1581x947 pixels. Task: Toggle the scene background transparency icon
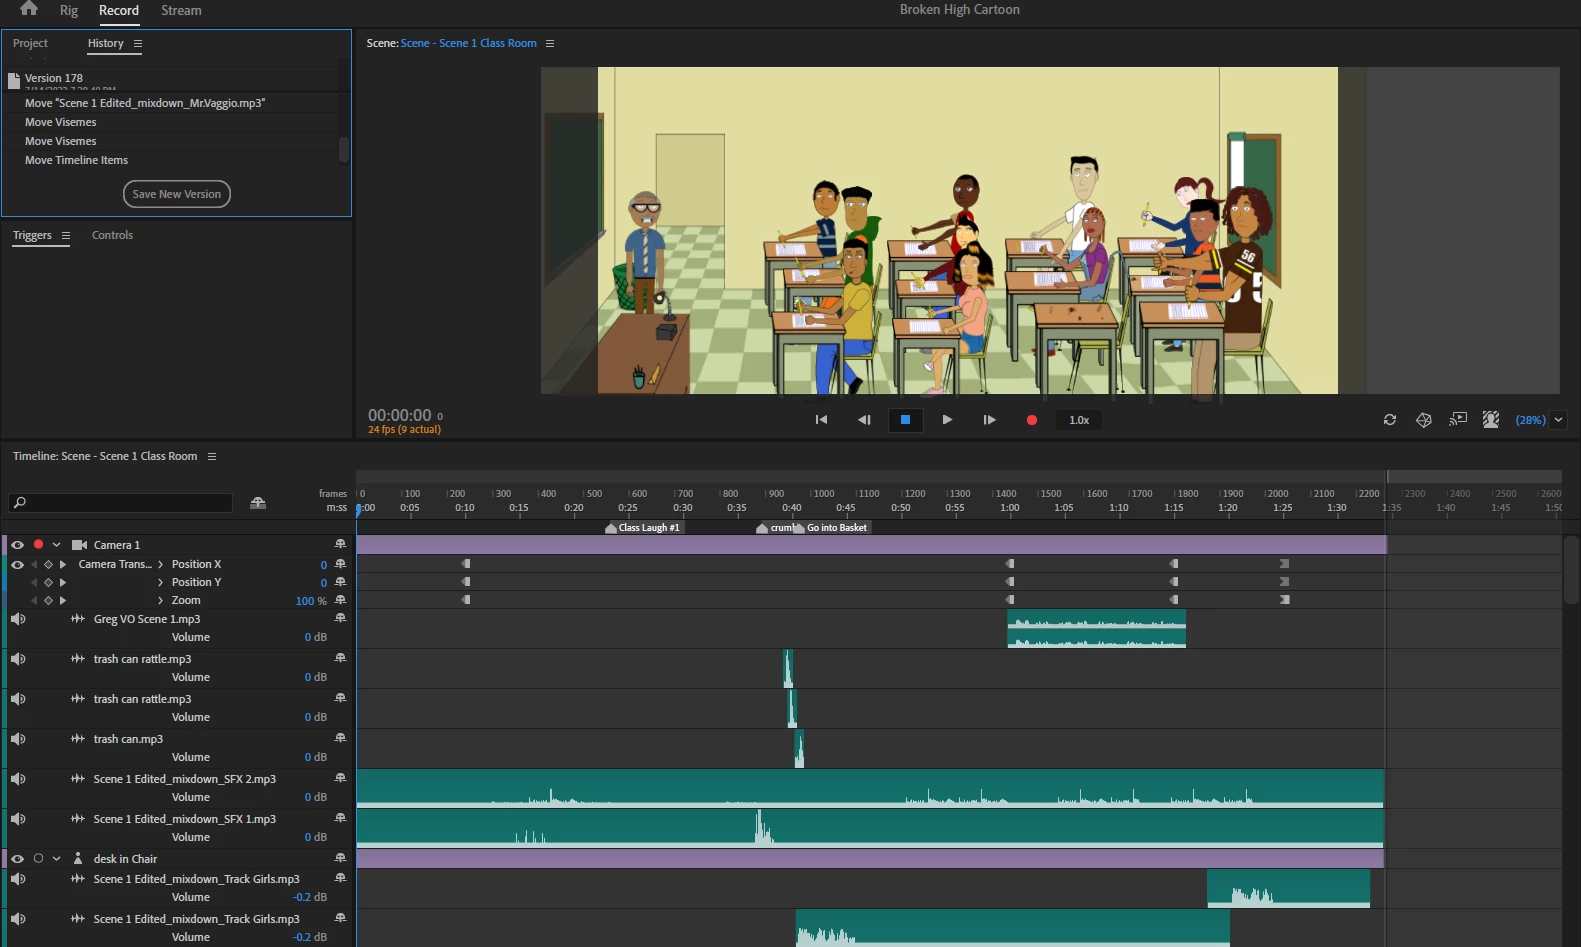coord(1491,420)
